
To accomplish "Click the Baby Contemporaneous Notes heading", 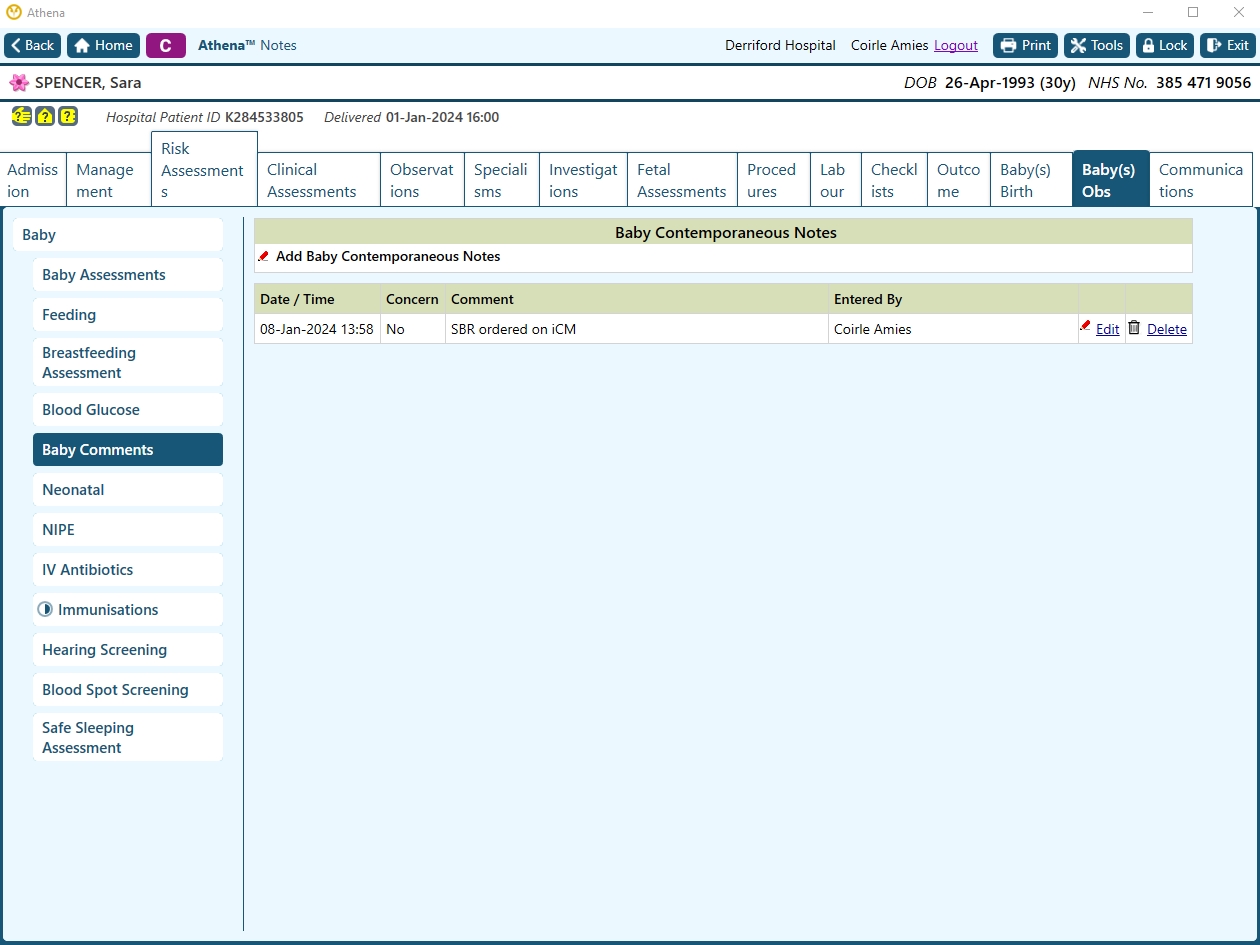I will [x=726, y=232].
